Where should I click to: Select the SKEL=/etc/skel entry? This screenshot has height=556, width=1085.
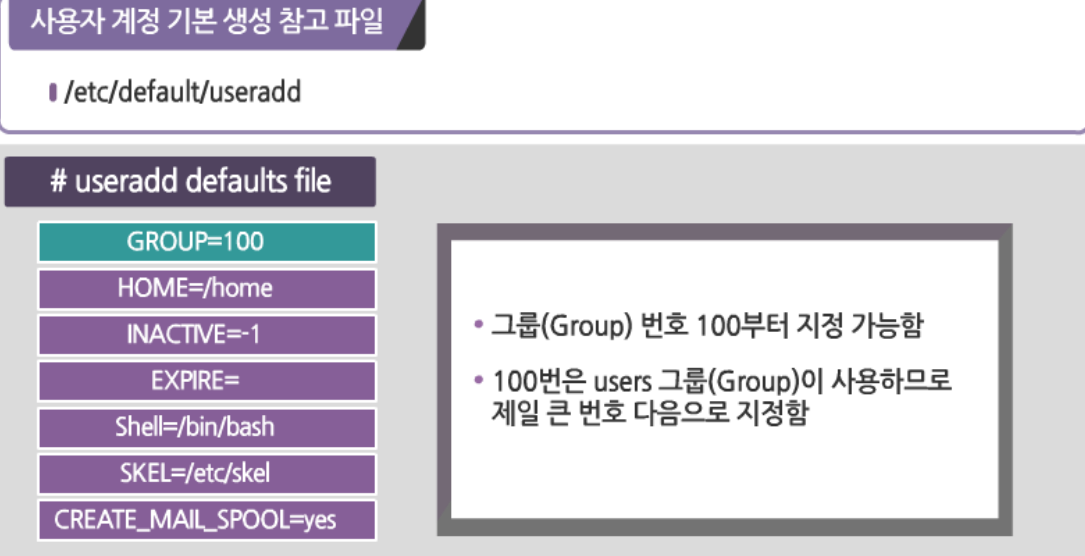point(207,474)
